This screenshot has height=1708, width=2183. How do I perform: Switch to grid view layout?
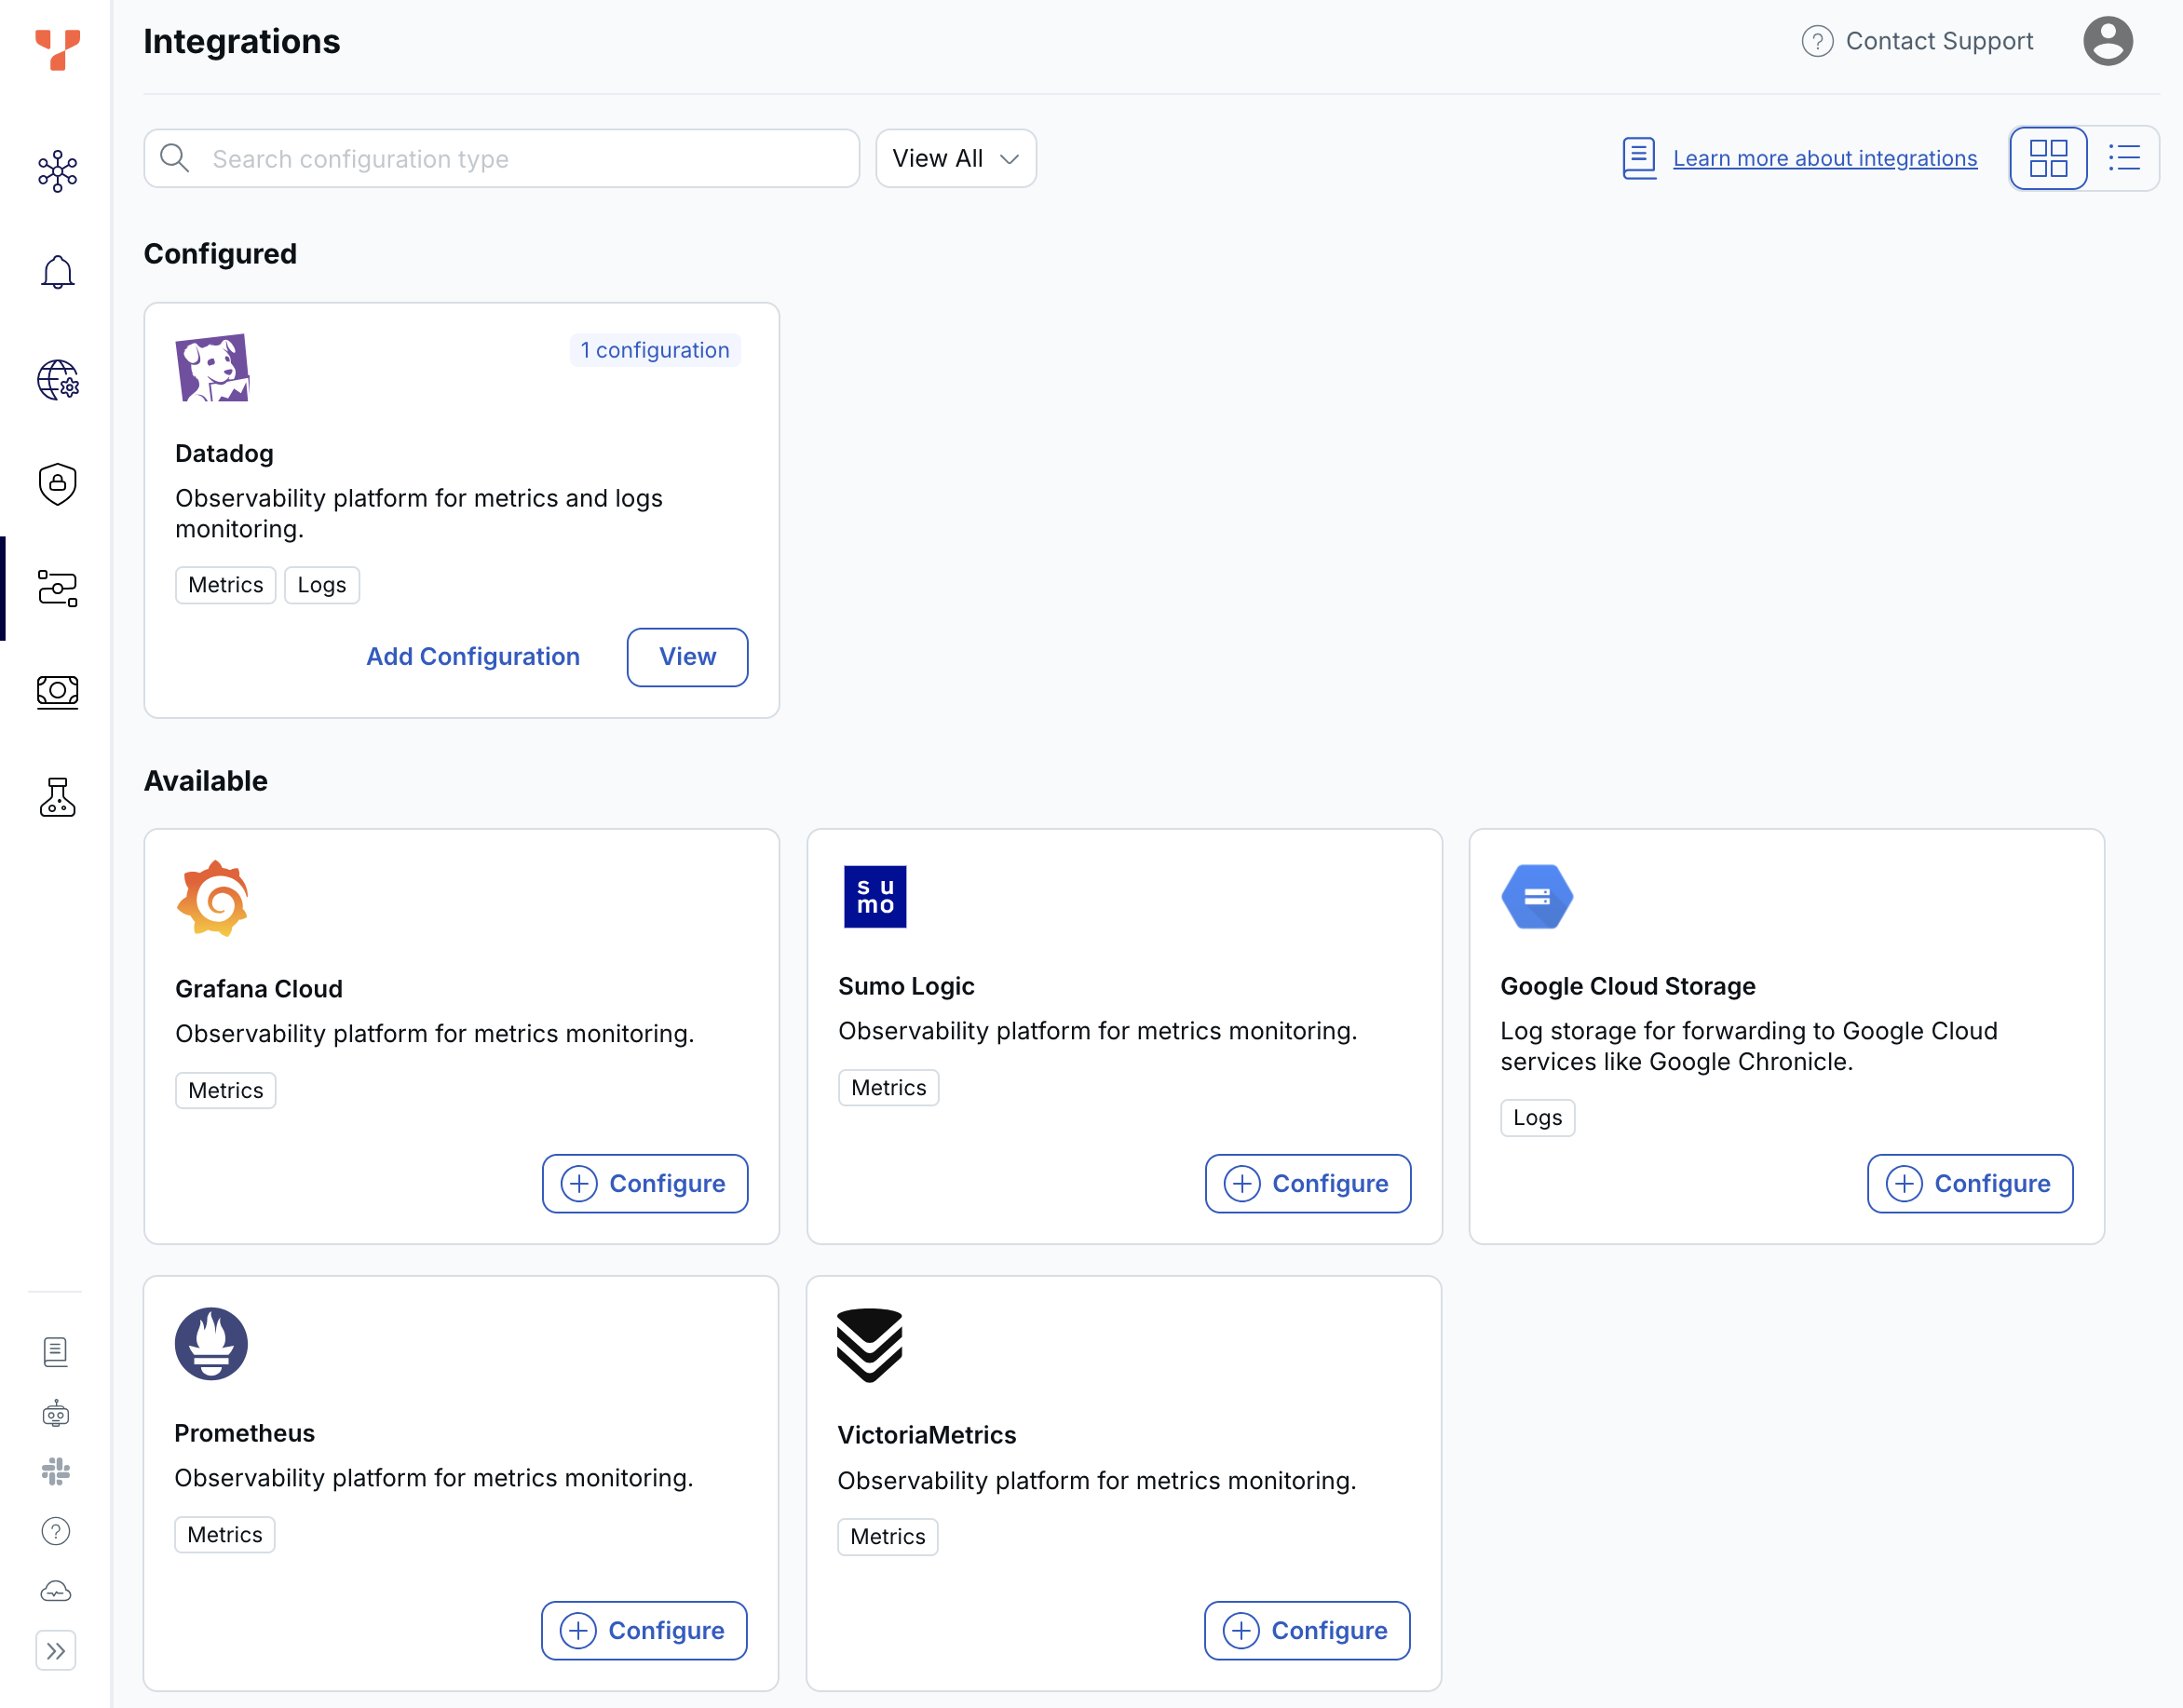(x=2048, y=158)
